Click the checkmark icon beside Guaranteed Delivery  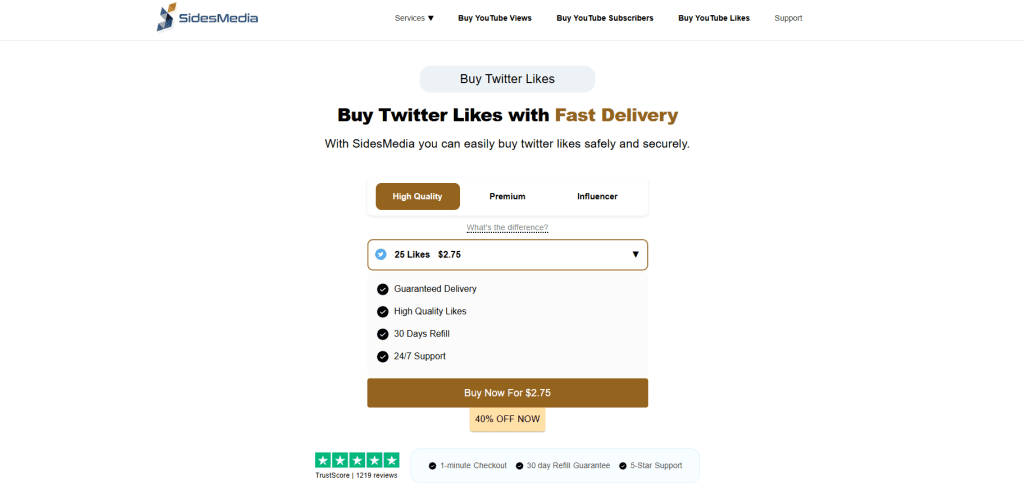tap(383, 289)
